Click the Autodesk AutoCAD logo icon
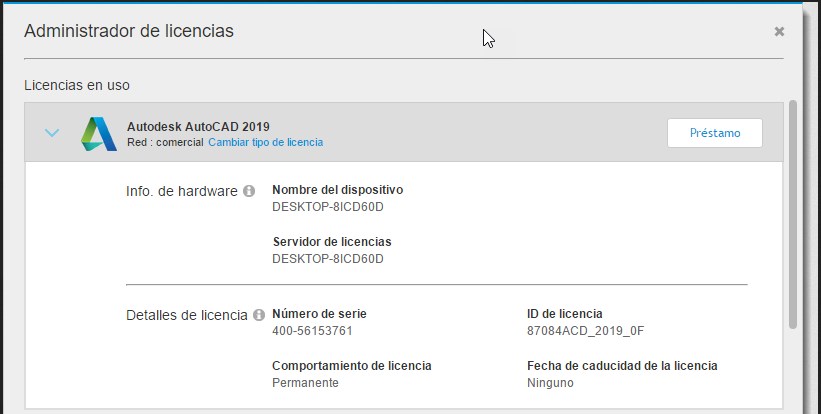Image resolution: width=821 pixels, height=414 pixels. 99,134
